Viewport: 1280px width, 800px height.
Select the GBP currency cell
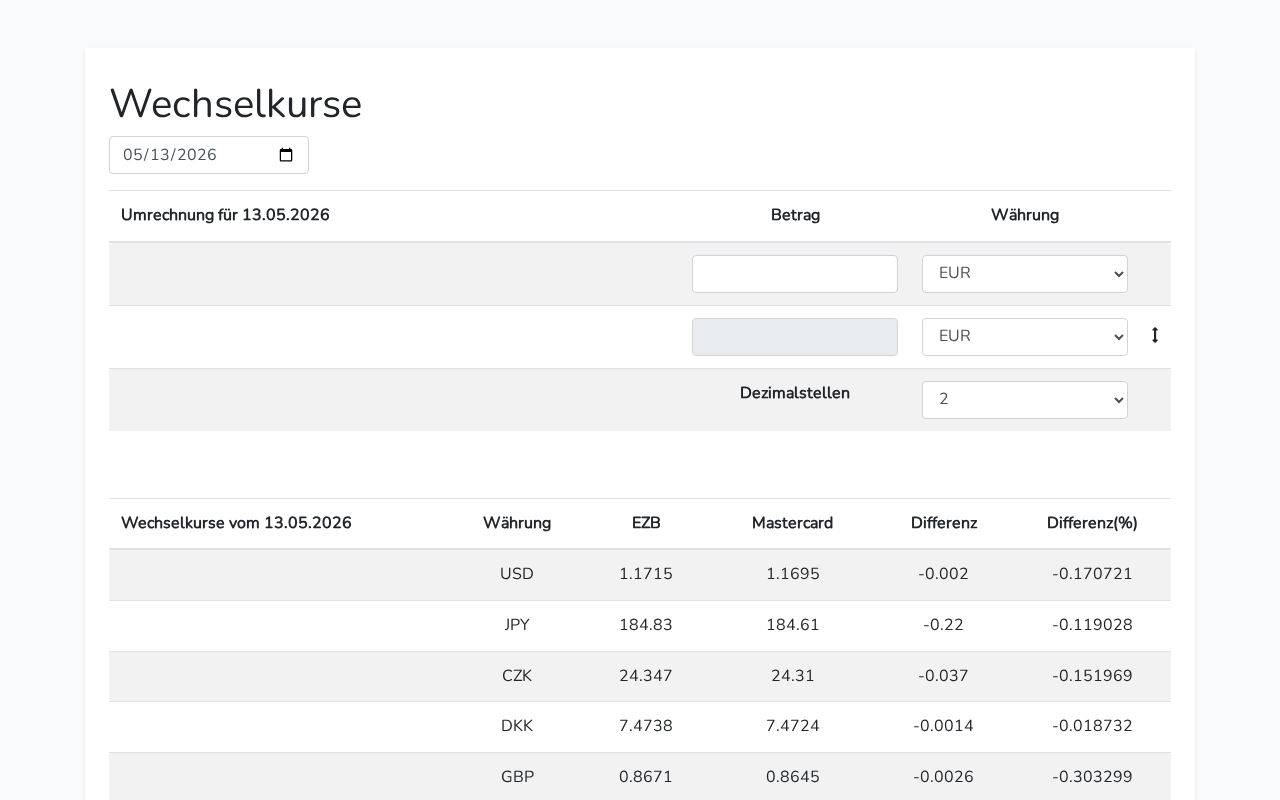point(517,777)
